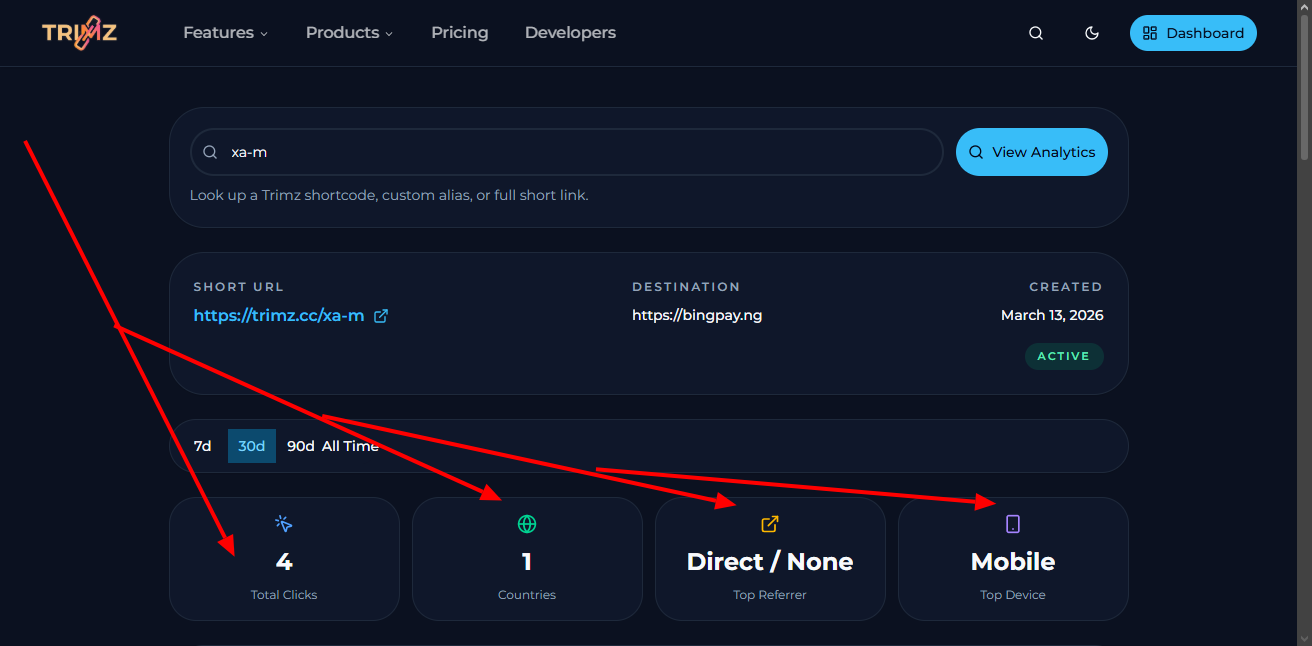This screenshot has height=646, width=1312.
Task: Toggle dark mode with the moon icon
Action: [x=1091, y=32]
